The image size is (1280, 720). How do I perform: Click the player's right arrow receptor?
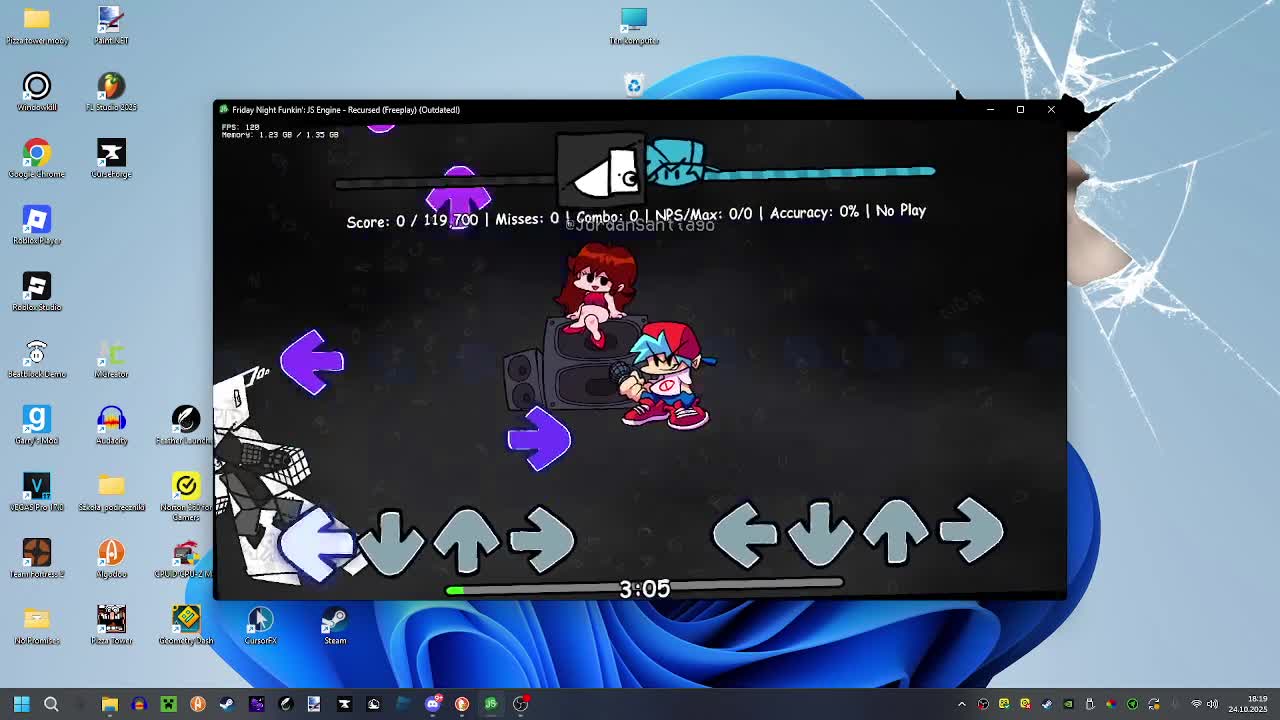point(971,534)
